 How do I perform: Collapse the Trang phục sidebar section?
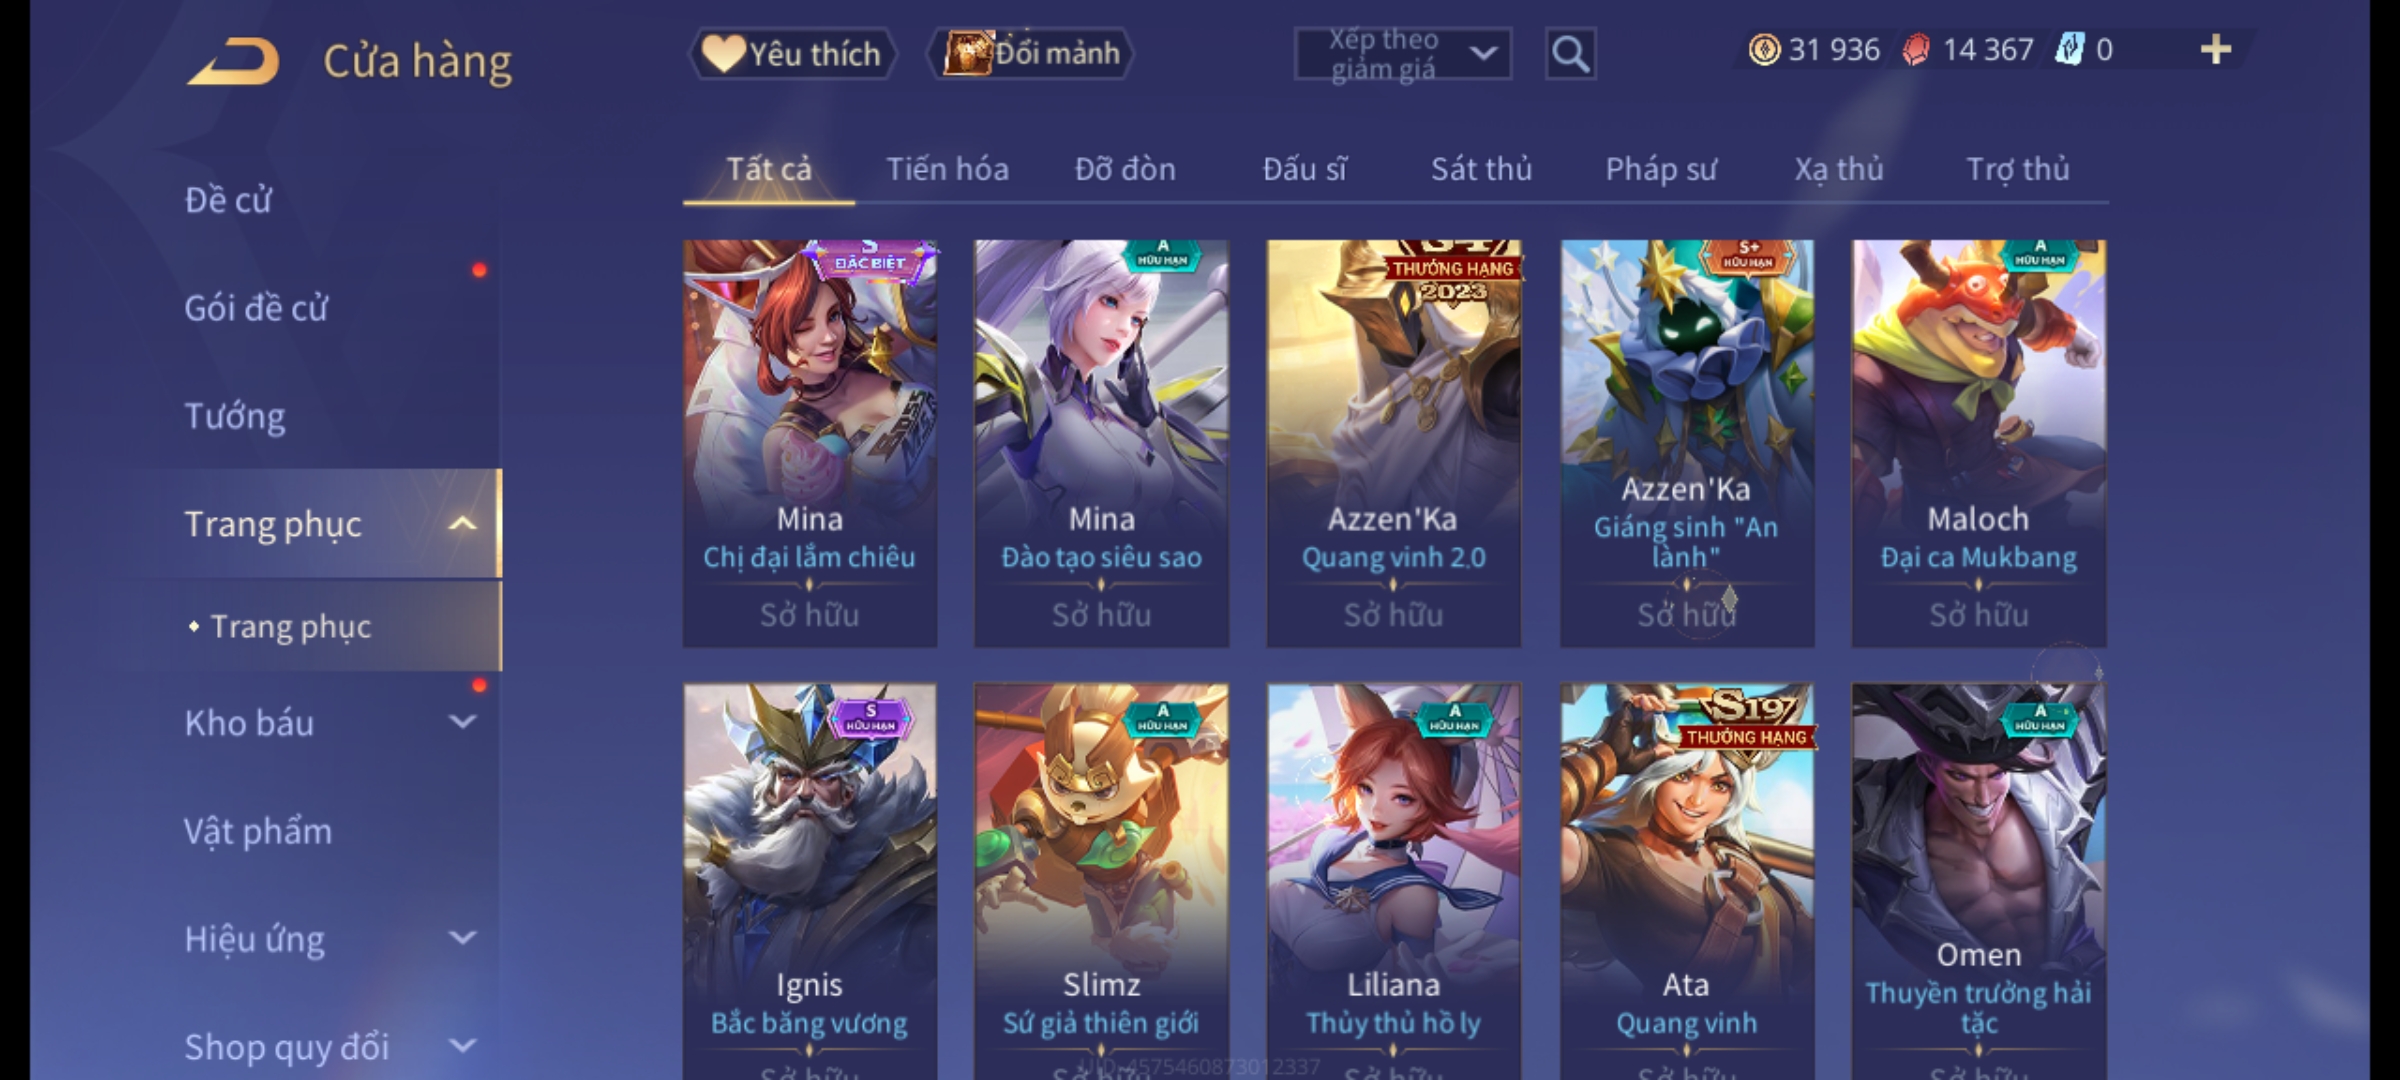point(462,524)
